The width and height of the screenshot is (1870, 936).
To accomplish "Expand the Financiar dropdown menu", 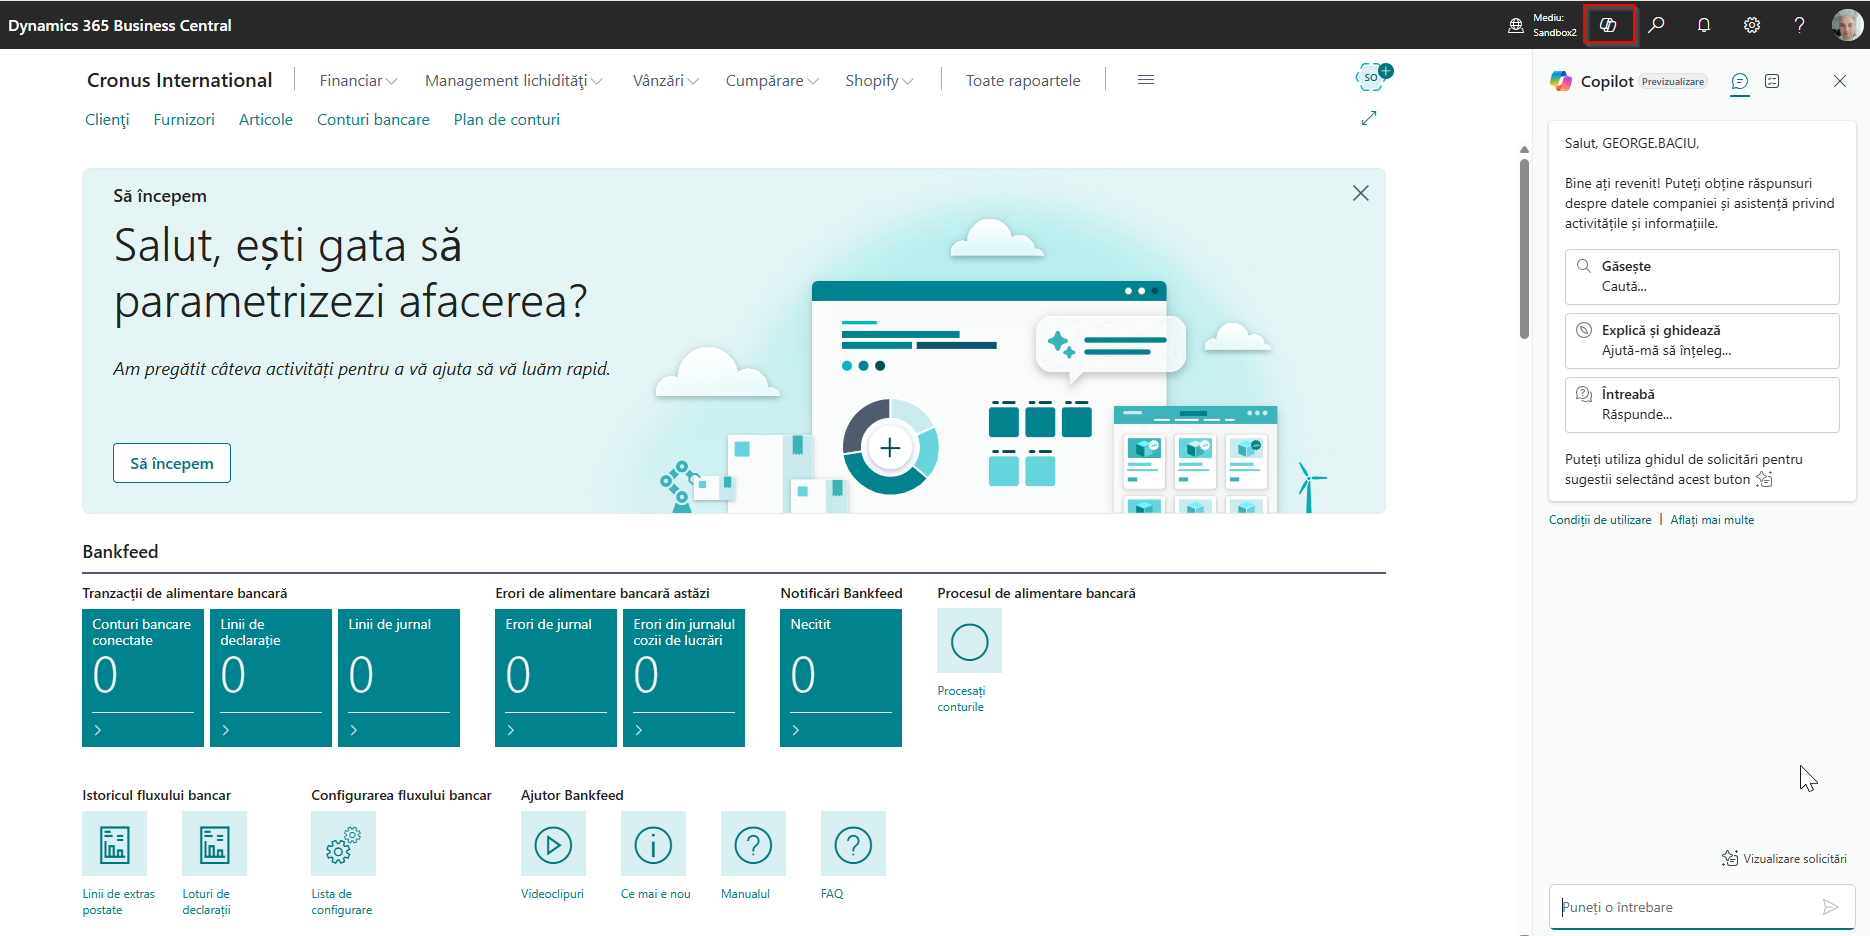I will tap(358, 80).
